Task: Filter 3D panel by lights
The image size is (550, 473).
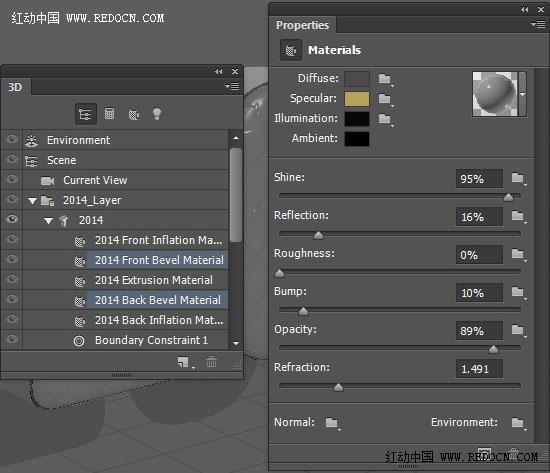Action: pos(157,114)
